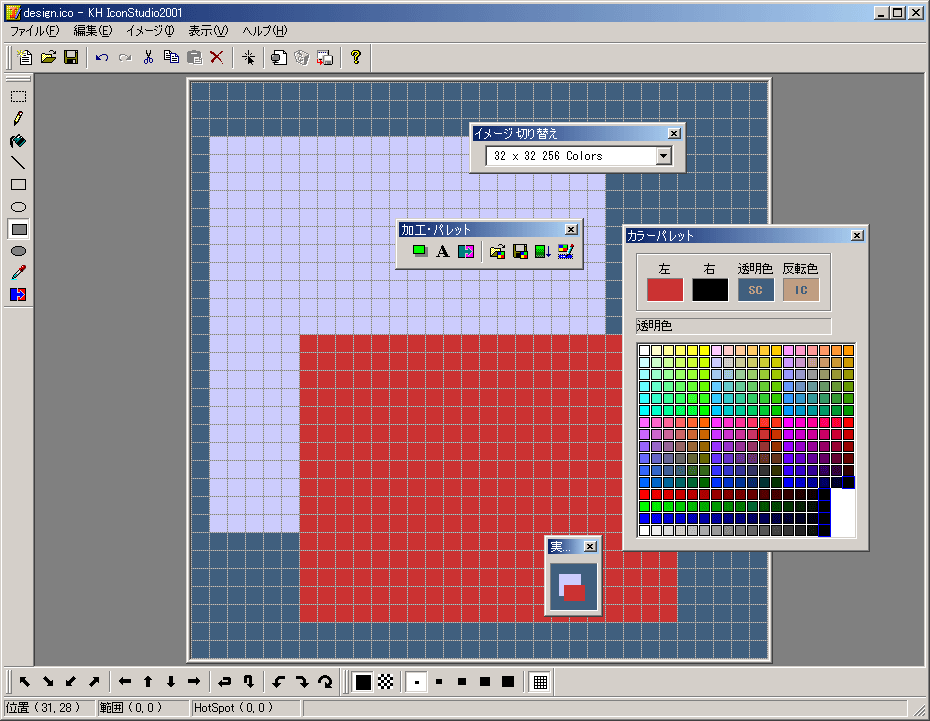Screen dimensions: 930x721
Task: Click the green gradient down-arrow icon
Action: (543, 251)
